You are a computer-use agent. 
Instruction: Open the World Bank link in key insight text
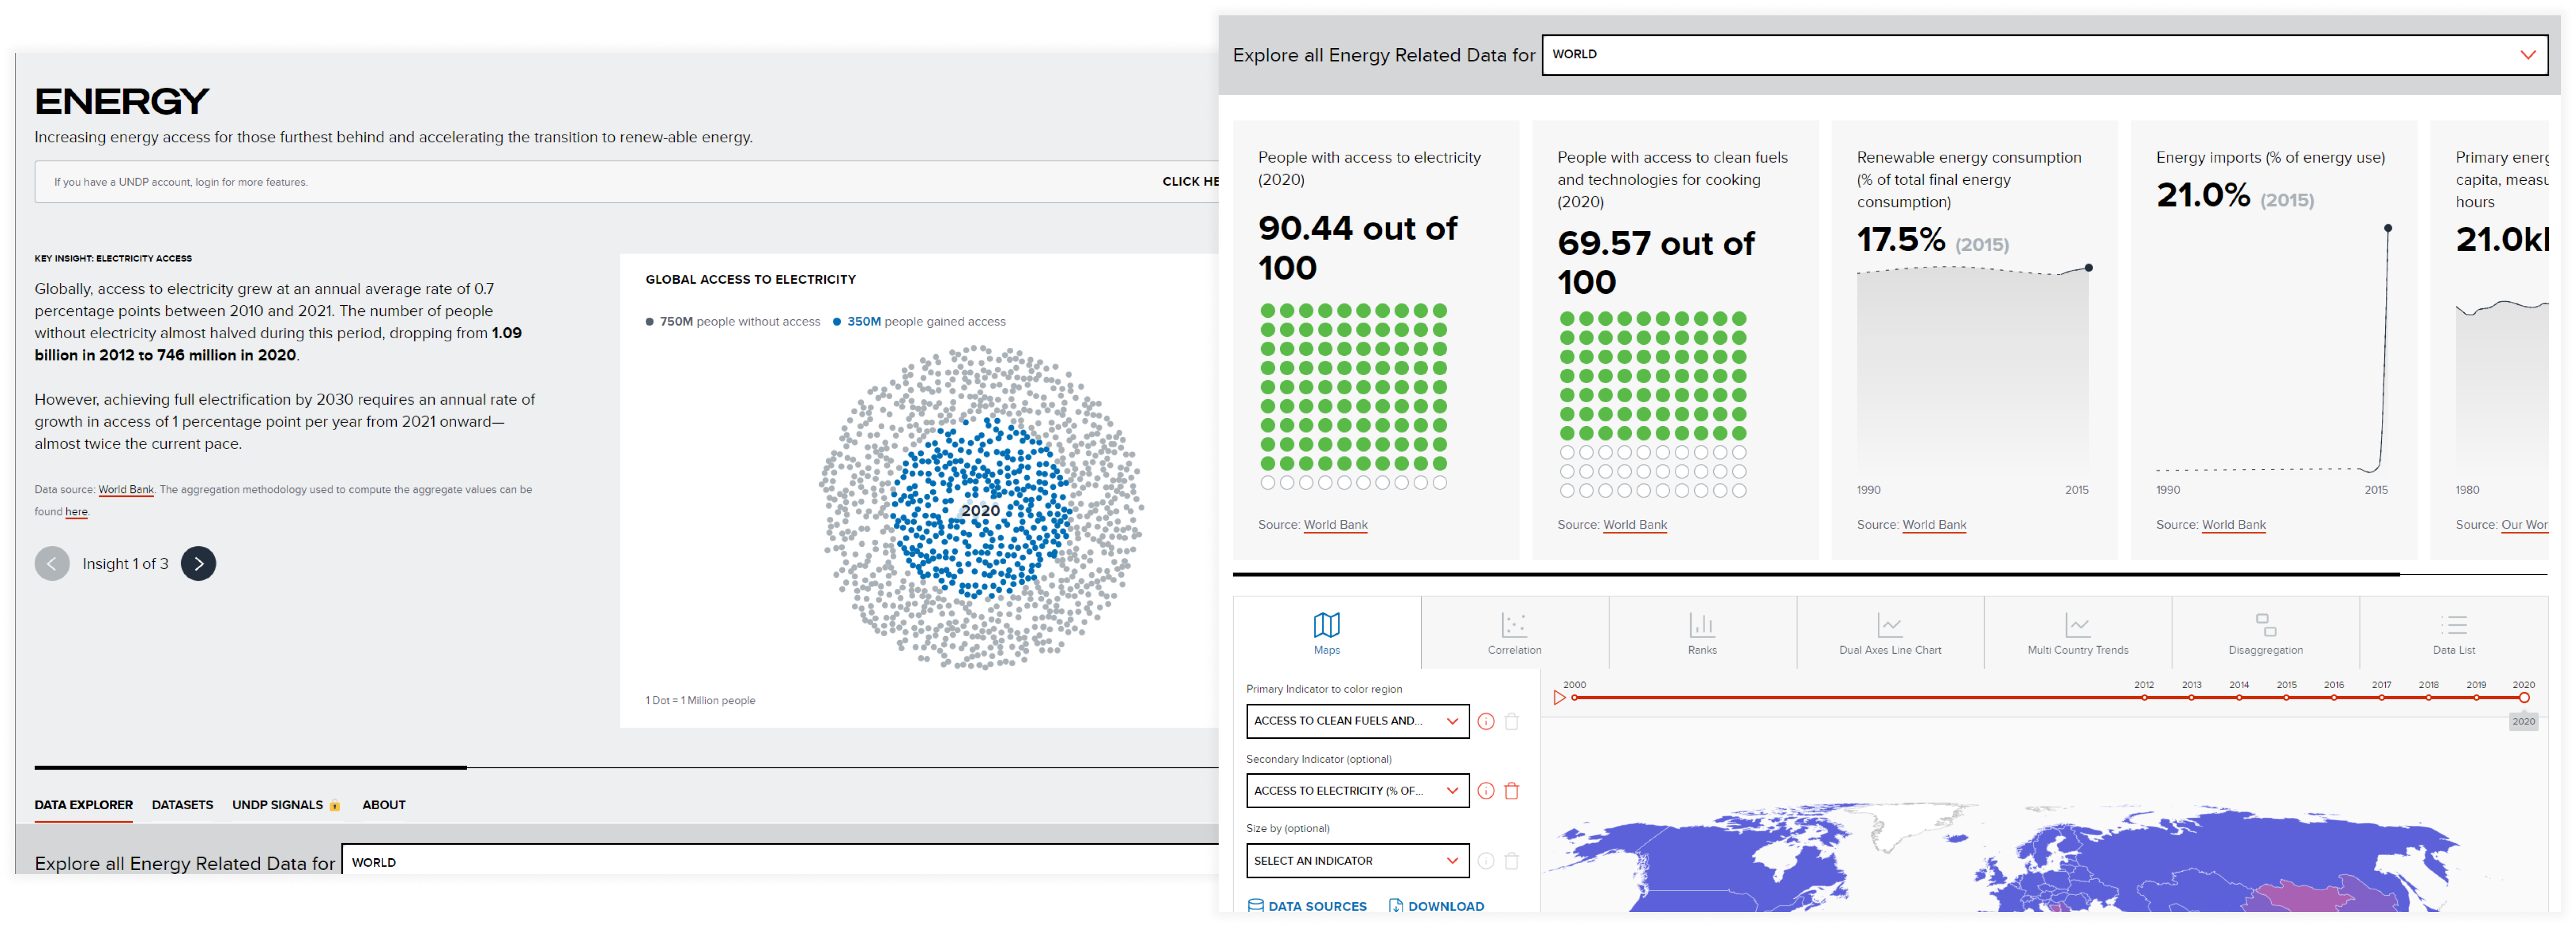click(126, 490)
